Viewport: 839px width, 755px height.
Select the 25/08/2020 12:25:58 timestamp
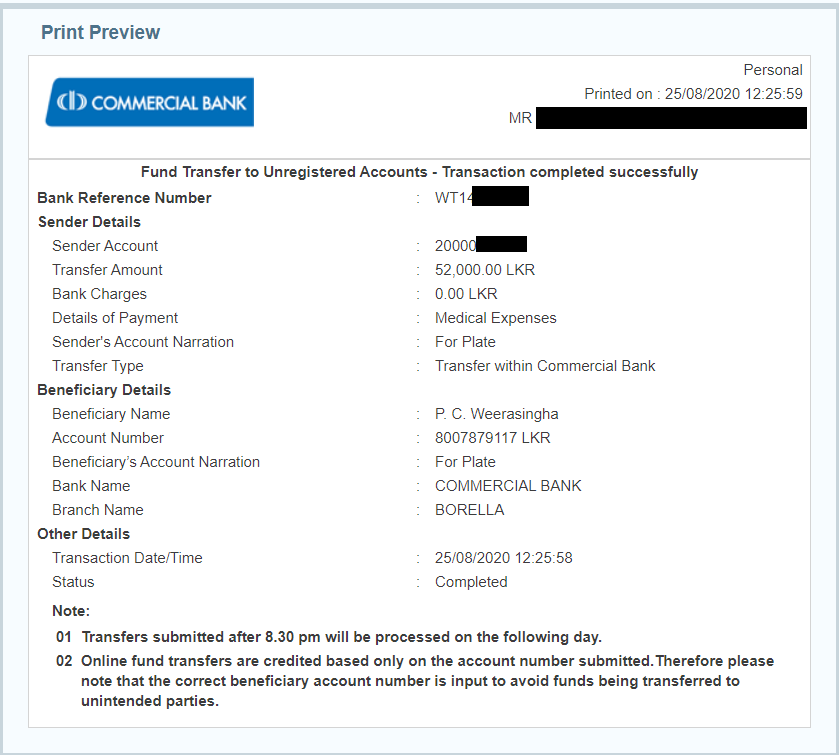coord(504,558)
